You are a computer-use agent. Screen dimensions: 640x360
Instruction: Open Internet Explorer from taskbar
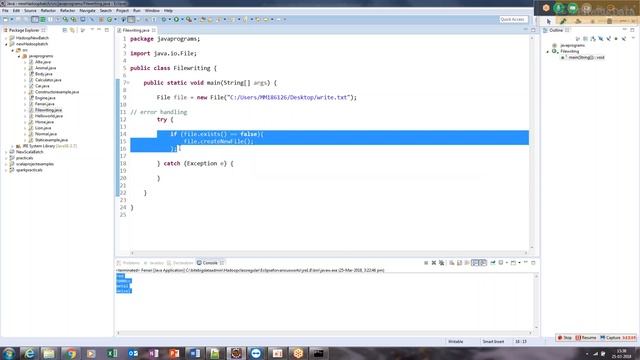[29, 353]
